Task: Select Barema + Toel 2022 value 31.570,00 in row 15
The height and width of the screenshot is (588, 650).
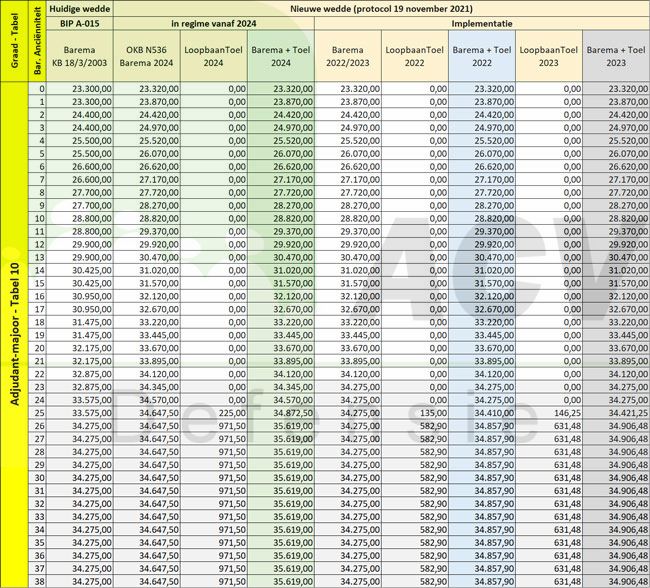Action: coord(482,283)
